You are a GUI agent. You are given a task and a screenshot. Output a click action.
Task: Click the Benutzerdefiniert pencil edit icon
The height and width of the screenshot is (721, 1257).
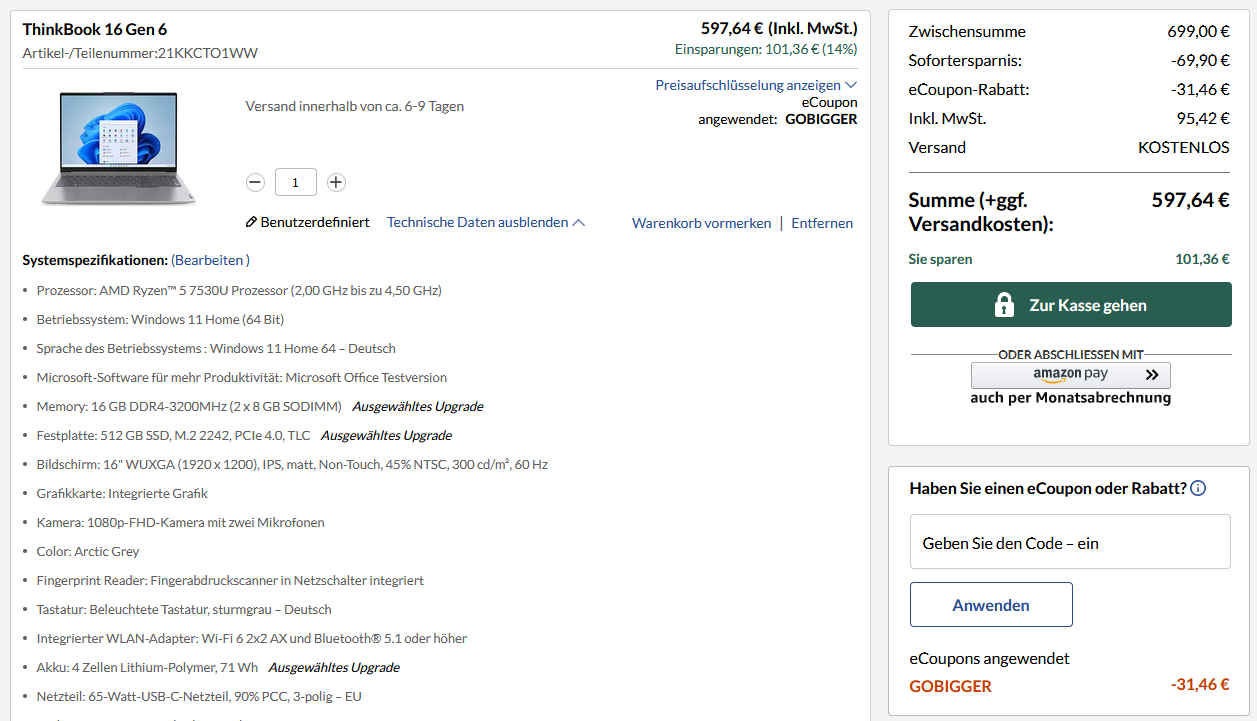(x=251, y=222)
